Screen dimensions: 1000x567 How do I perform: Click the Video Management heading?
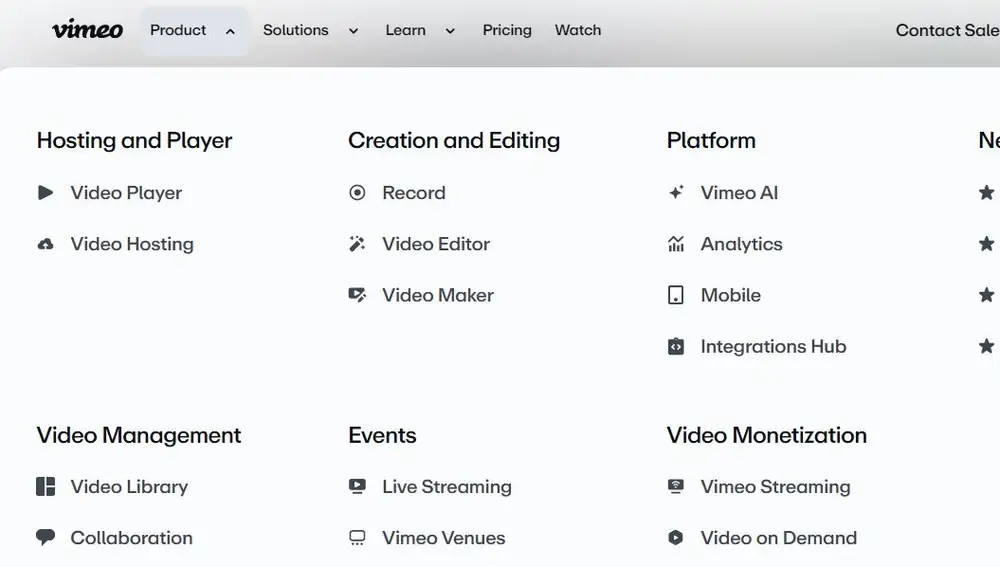pos(139,435)
